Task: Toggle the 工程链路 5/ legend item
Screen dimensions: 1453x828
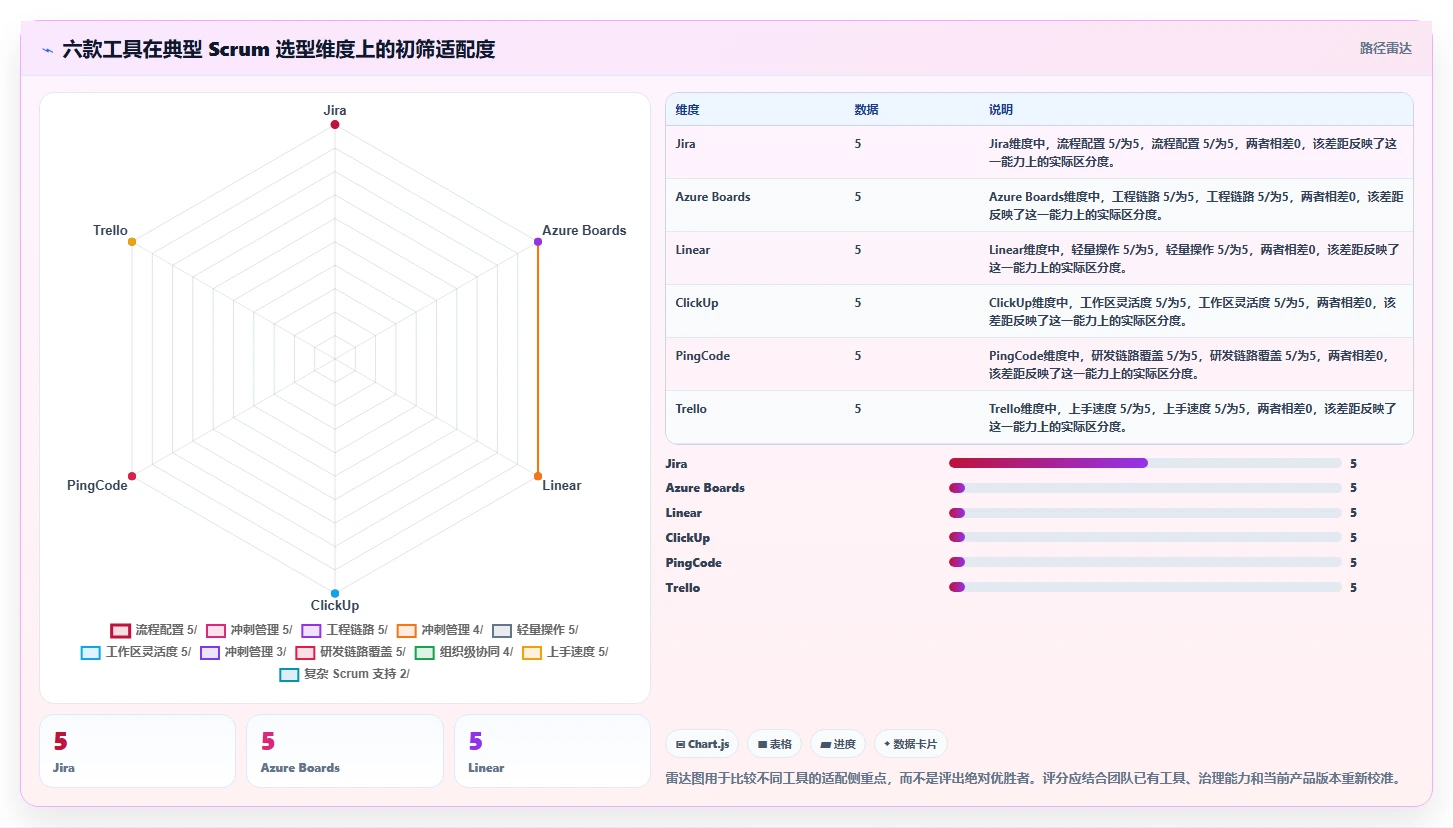Action: (x=344, y=630)
